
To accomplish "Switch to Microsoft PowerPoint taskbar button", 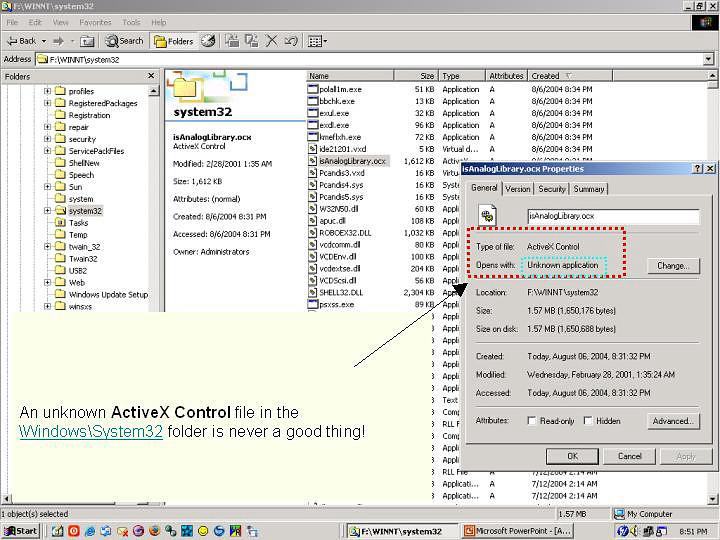I will 518,531.
